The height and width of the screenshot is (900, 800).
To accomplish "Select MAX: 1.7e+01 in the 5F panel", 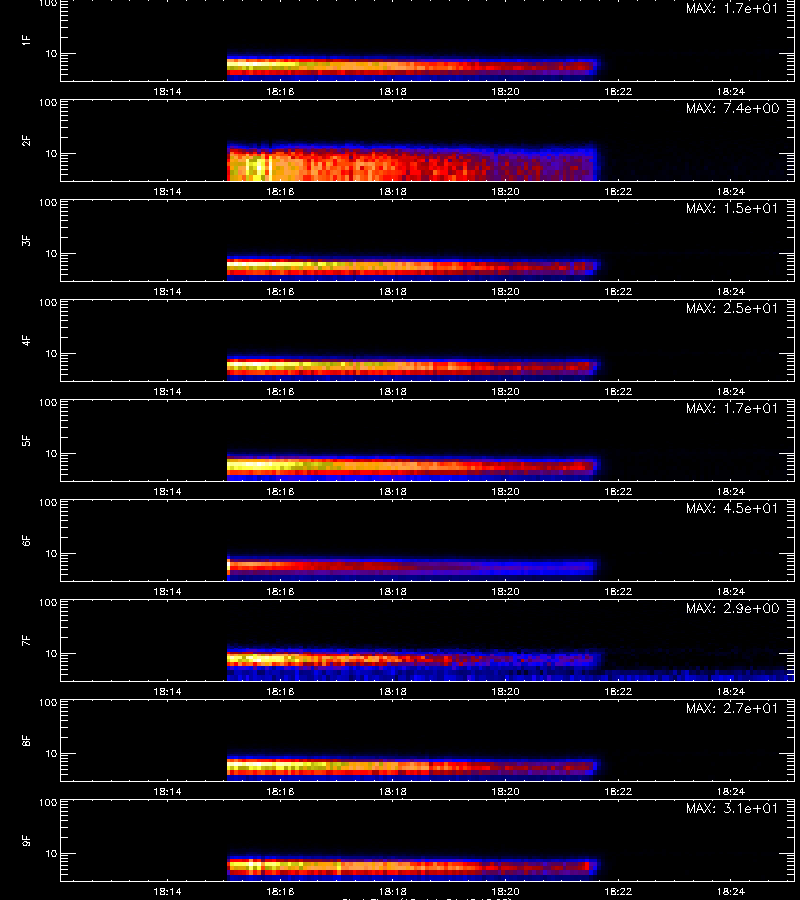I will pyautogui.click(x=732, y=409).
